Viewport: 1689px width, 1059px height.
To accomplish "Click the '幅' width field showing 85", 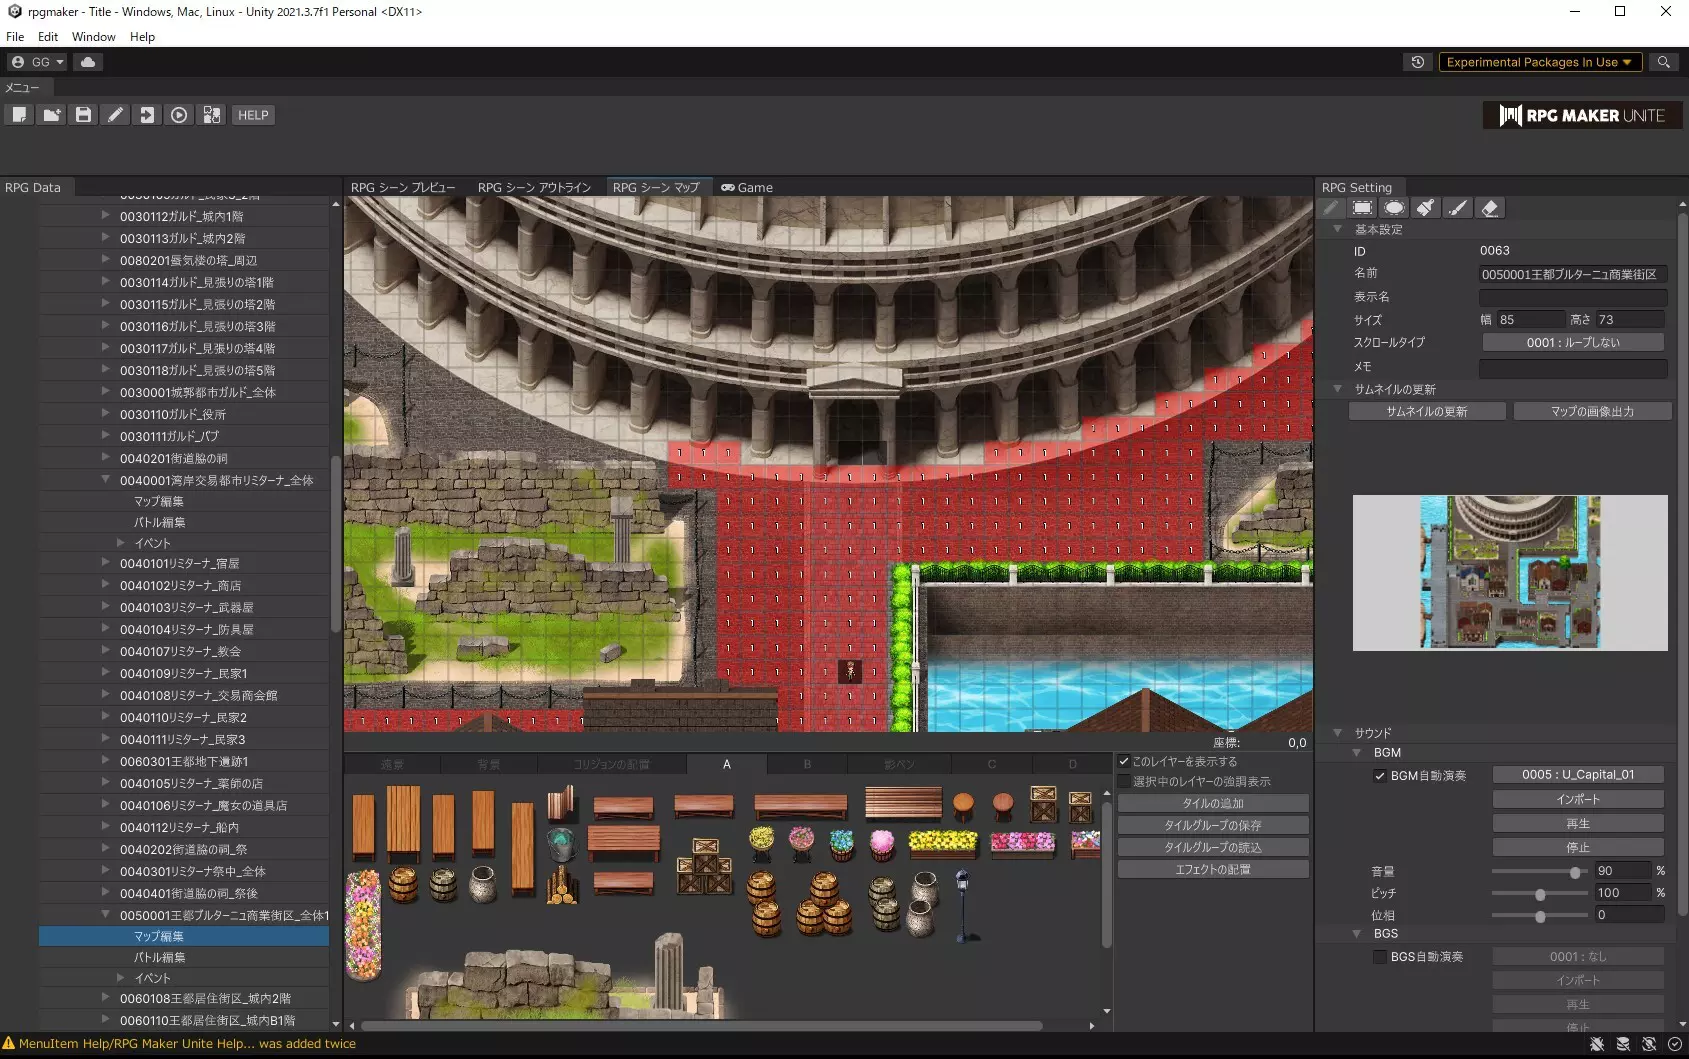I will [x=1529, y=320].
